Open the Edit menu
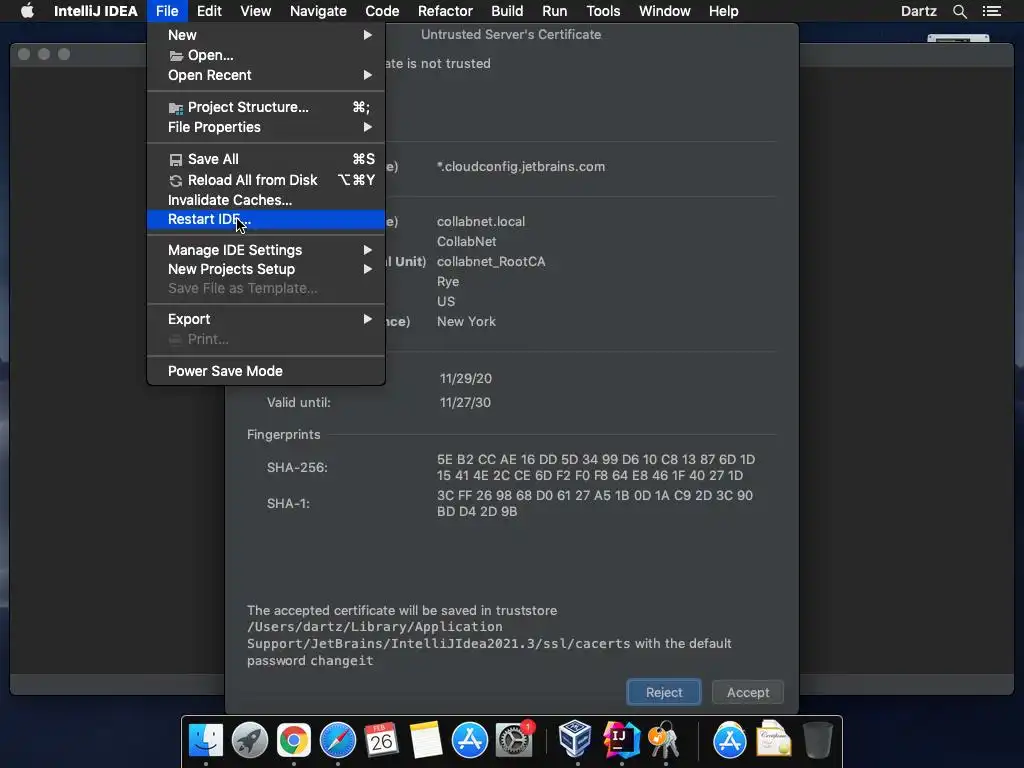Image resolution: width=1024 pixels, height=768 pixels. coord(209,11)
